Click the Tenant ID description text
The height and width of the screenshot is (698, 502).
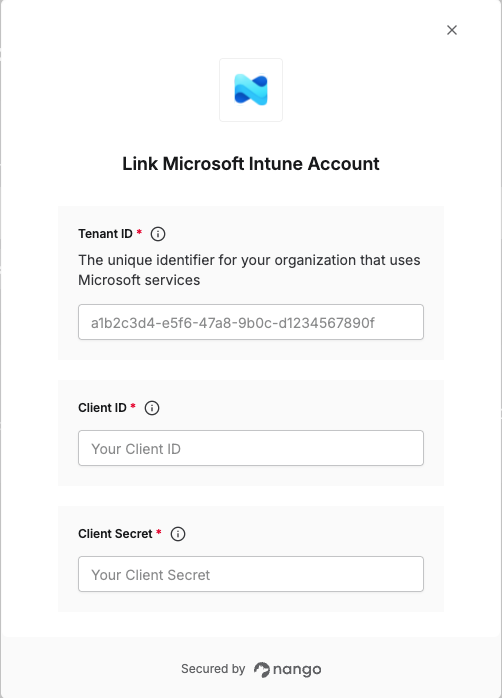[249, 270]
